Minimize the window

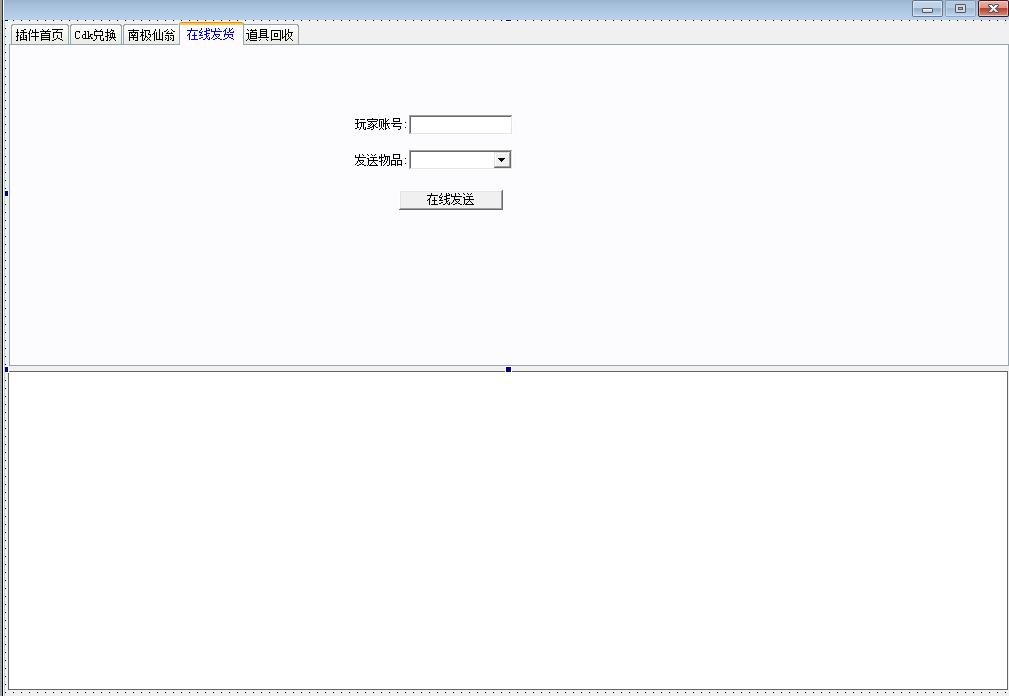pyautogui.click(x=927, y=9)
